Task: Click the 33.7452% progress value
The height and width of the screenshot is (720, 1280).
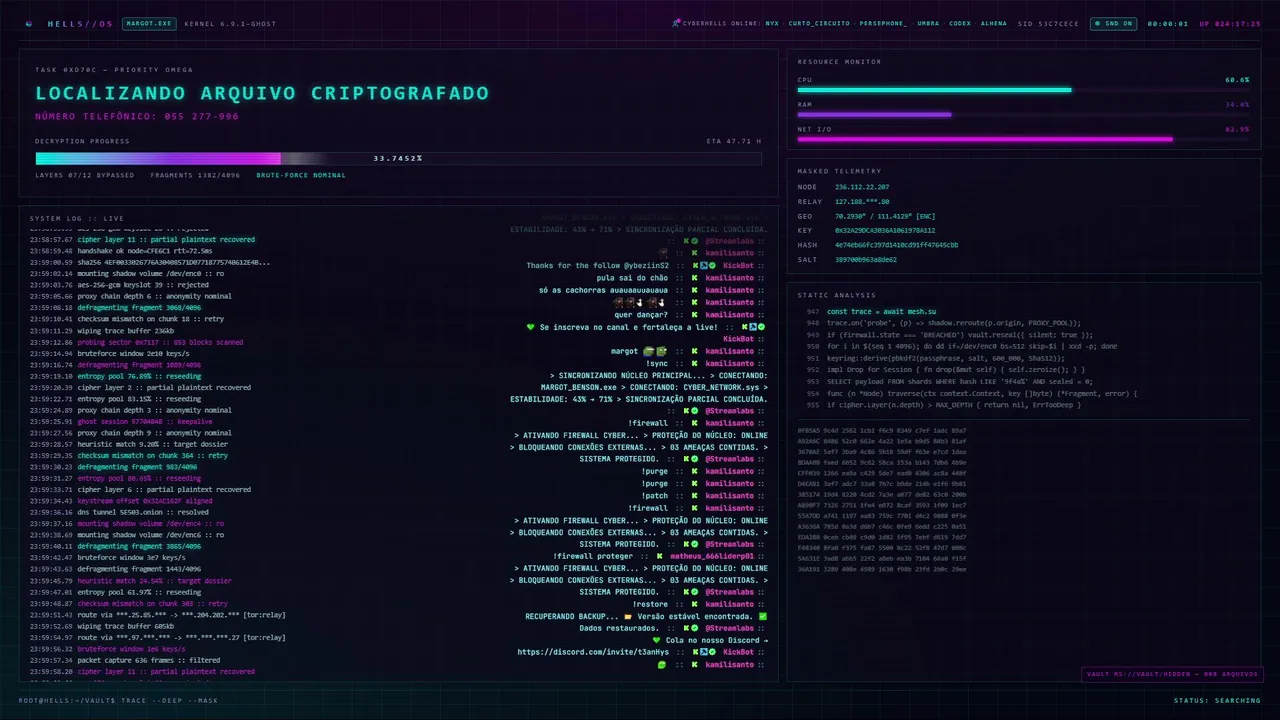Action: point(398,158)
